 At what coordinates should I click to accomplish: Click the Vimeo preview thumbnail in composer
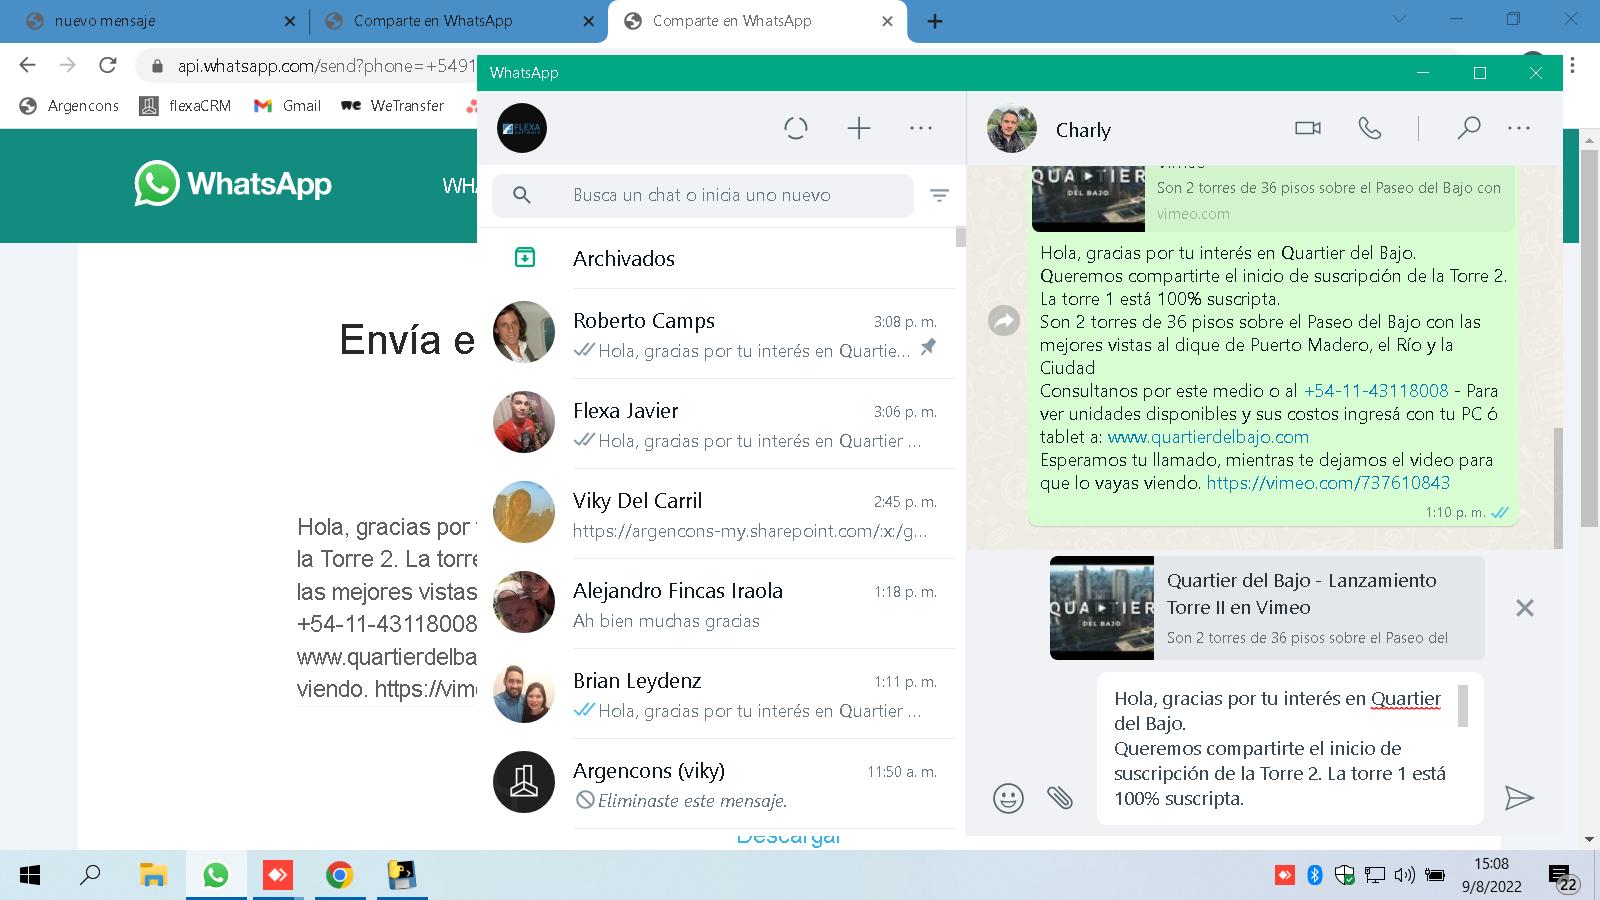(x=1102, y=608)
